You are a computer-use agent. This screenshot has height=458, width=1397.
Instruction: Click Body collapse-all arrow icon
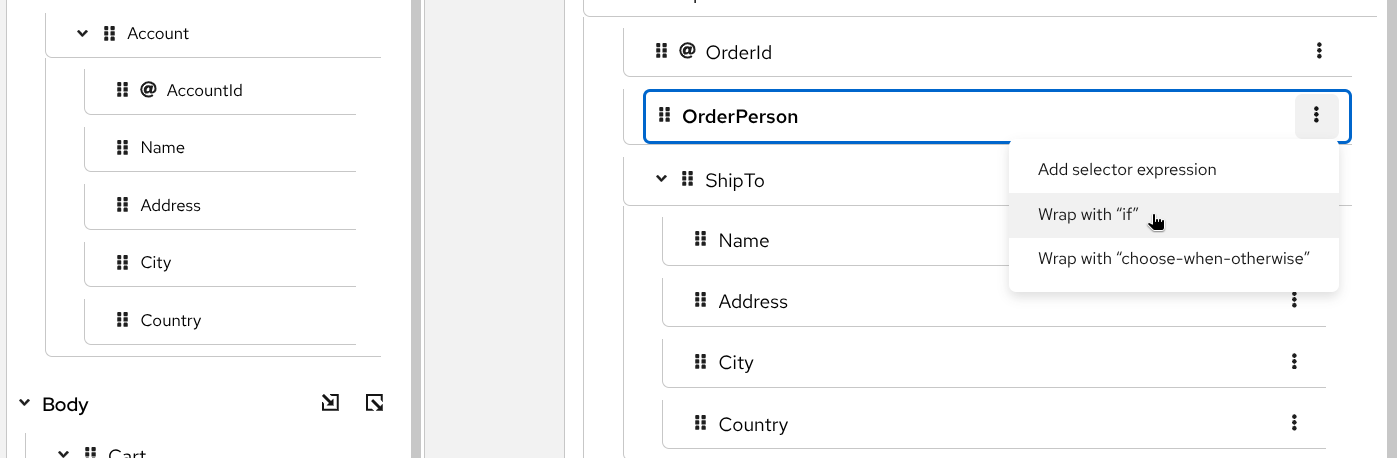click(x=374, y=403)
